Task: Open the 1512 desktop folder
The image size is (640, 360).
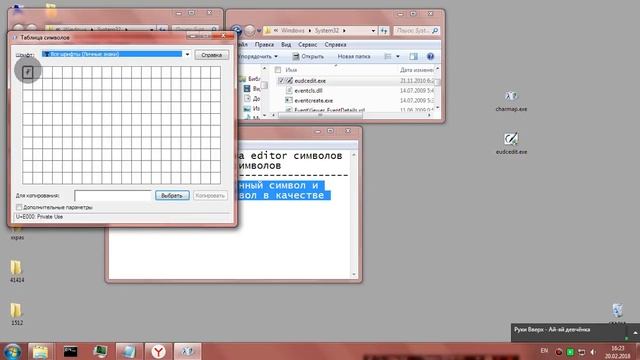Action: (16, 314)
